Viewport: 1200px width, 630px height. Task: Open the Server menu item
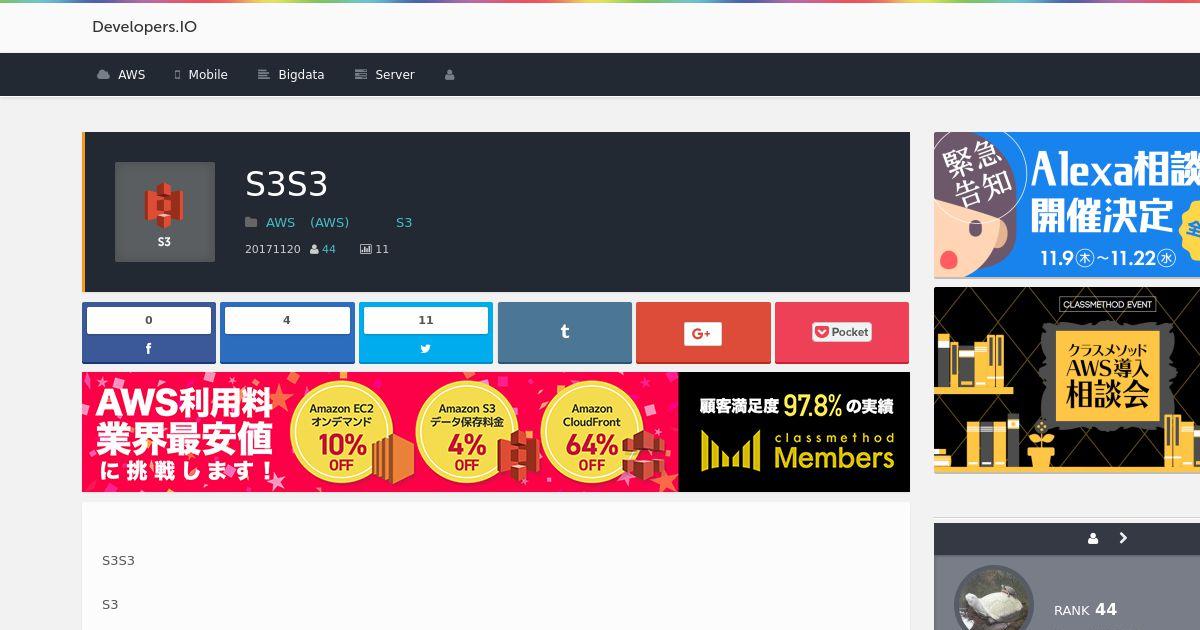(x=384, y=75)
